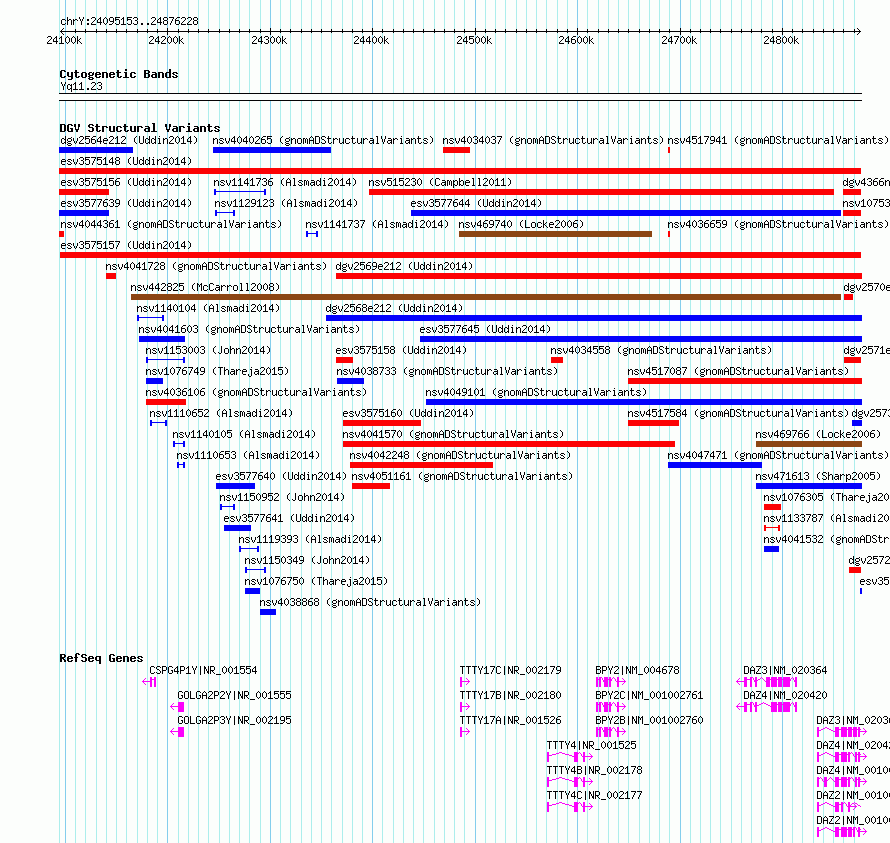Open esv3577640 (Uddin2014) label

(281, 476)
